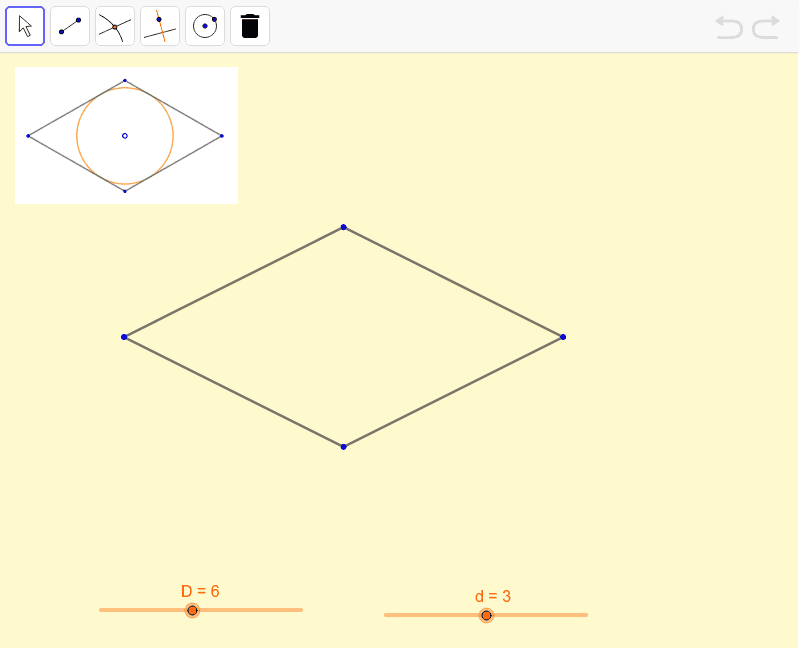The height and width of the screenshot is (650, 800).
Task: Redo the last undone action
Action: click(766, 27)
